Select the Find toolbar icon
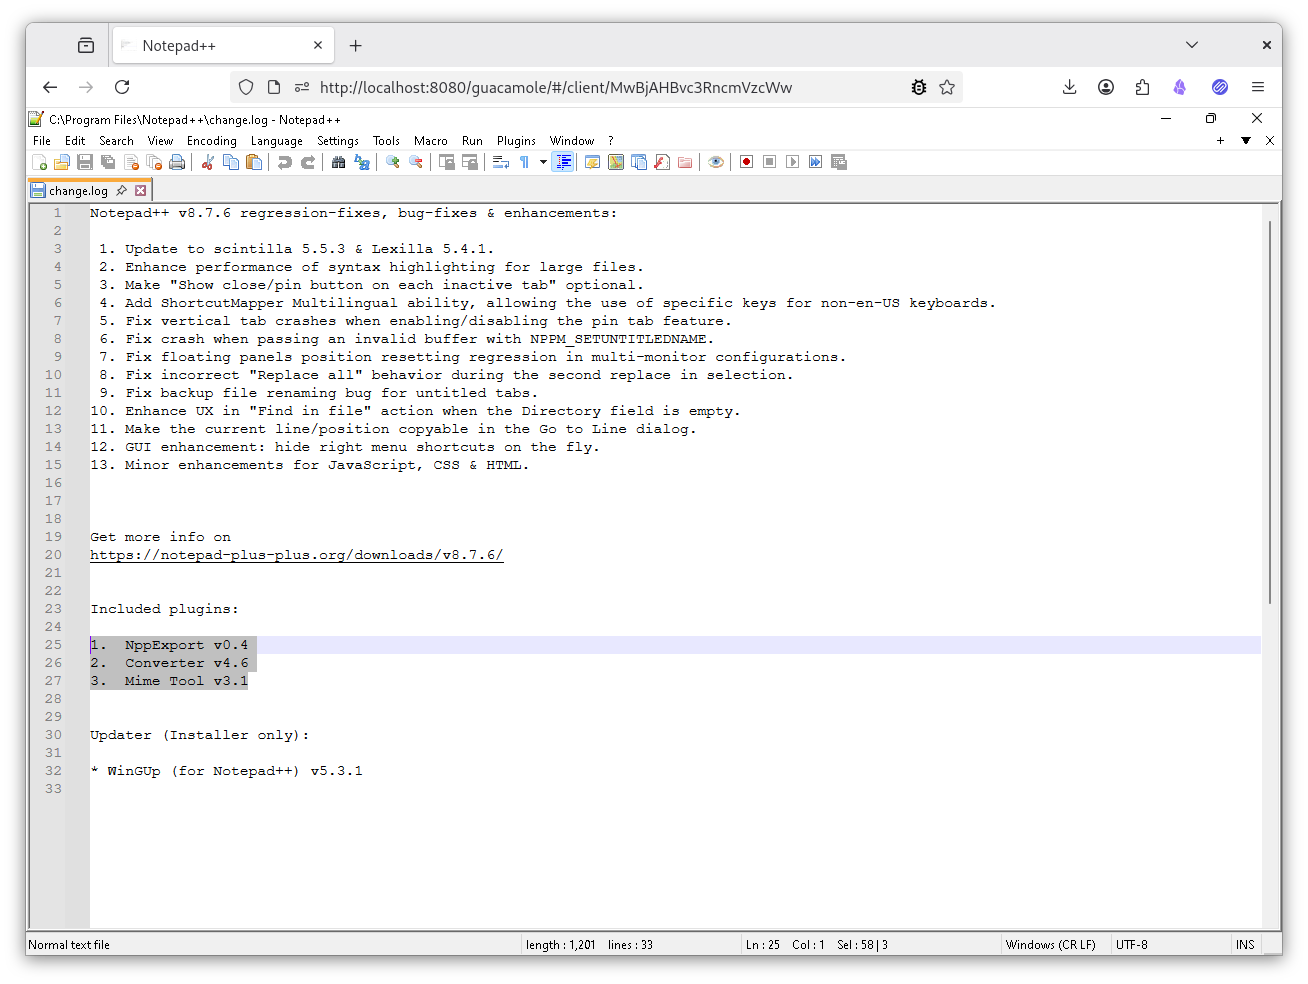1308x984 pixels. pyautogui.click(x=338, y=161)
